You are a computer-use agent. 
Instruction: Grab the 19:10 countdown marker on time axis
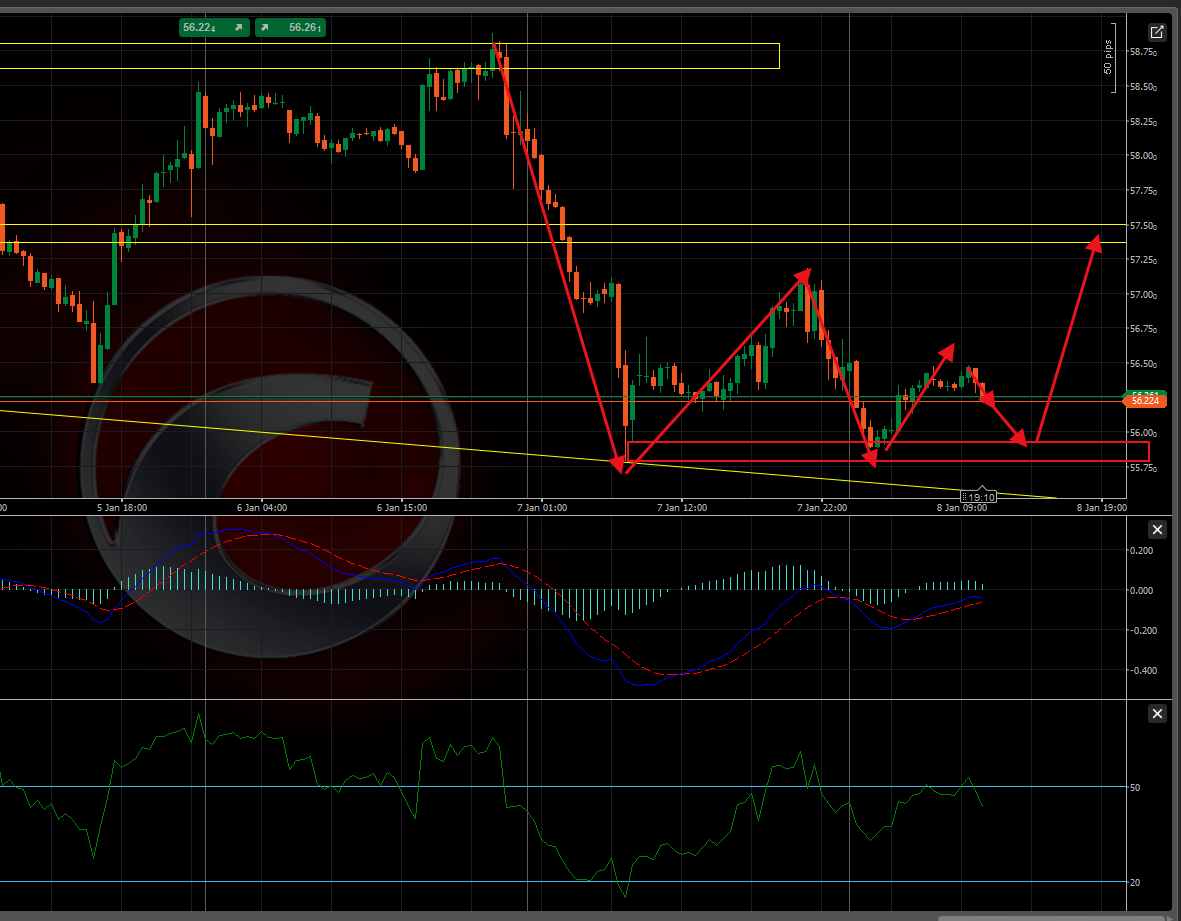click(979, 497)
